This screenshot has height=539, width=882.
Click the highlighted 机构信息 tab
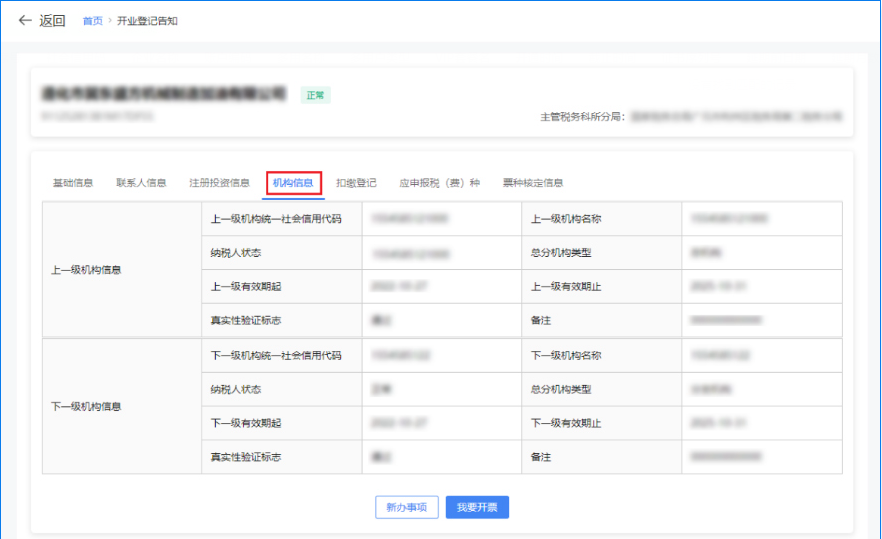click(293, 183)
